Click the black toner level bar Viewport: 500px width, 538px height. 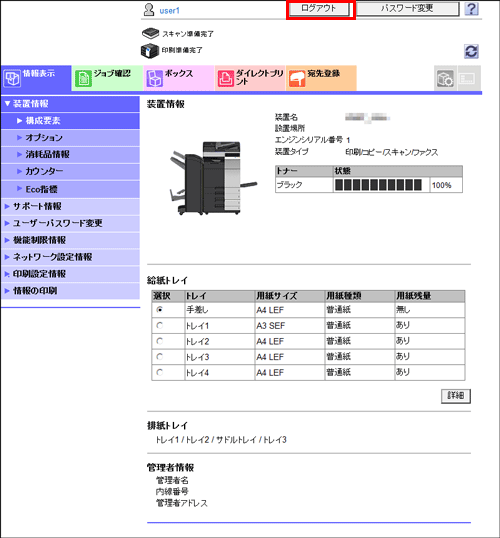tap(378, 185)
